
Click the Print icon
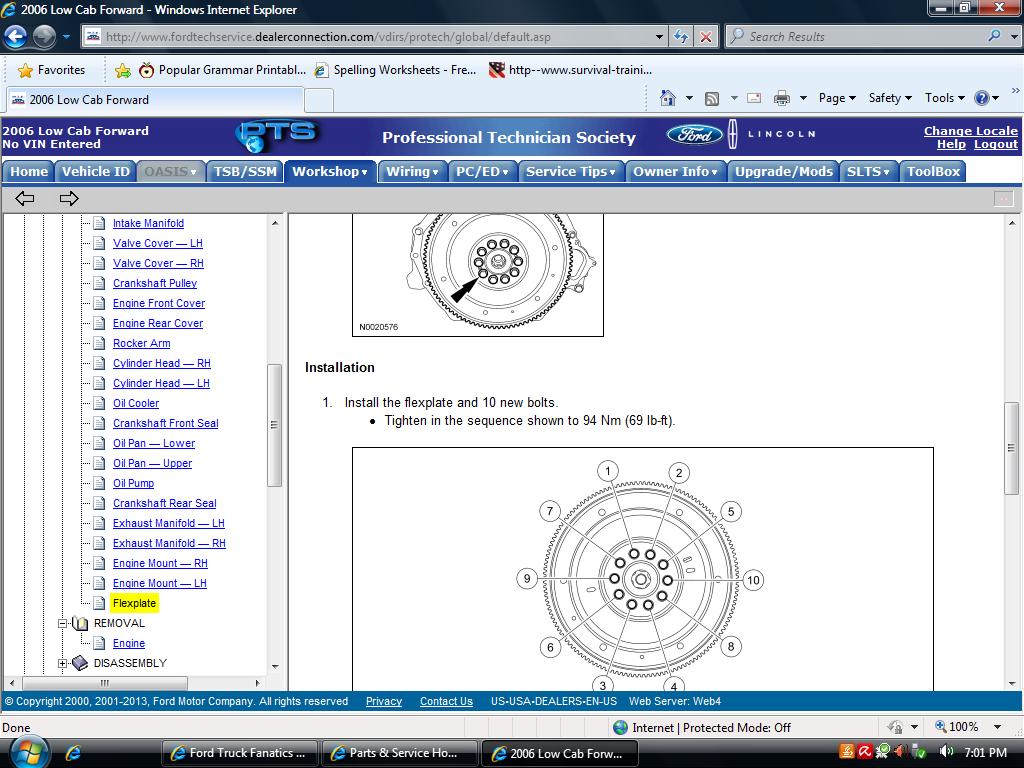click(781, 98)
